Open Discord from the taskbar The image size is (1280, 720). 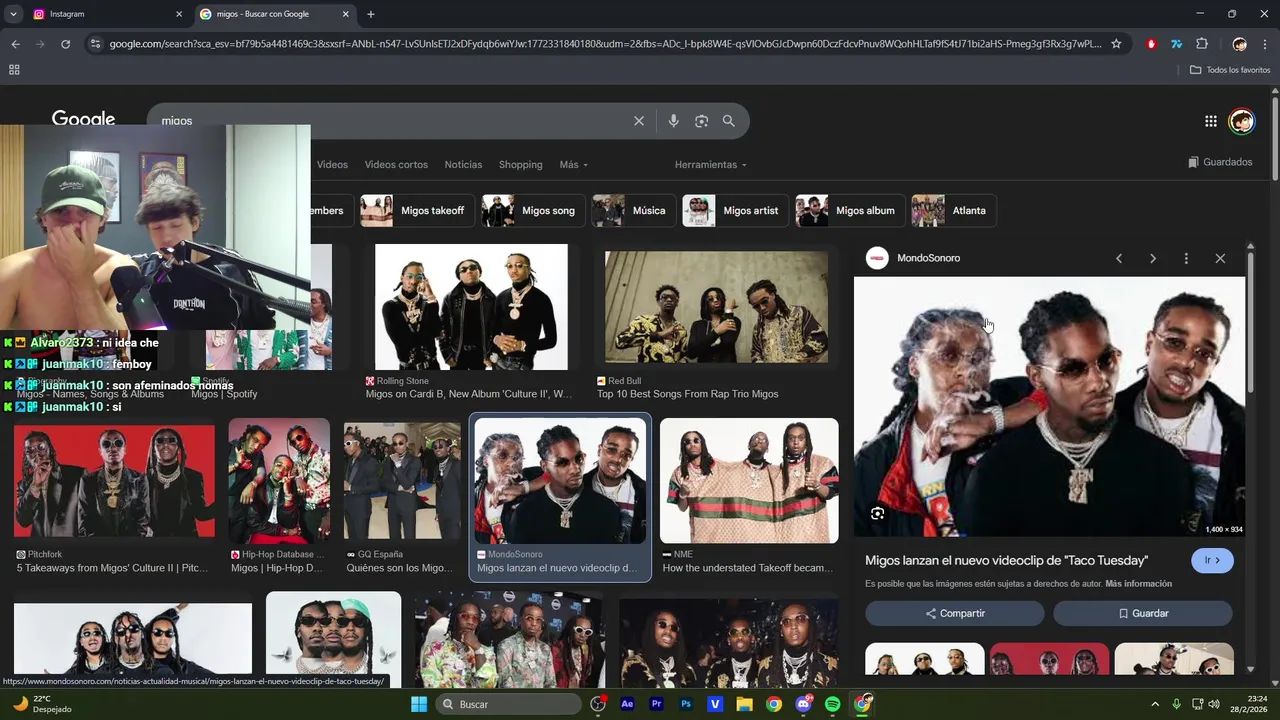804,704
